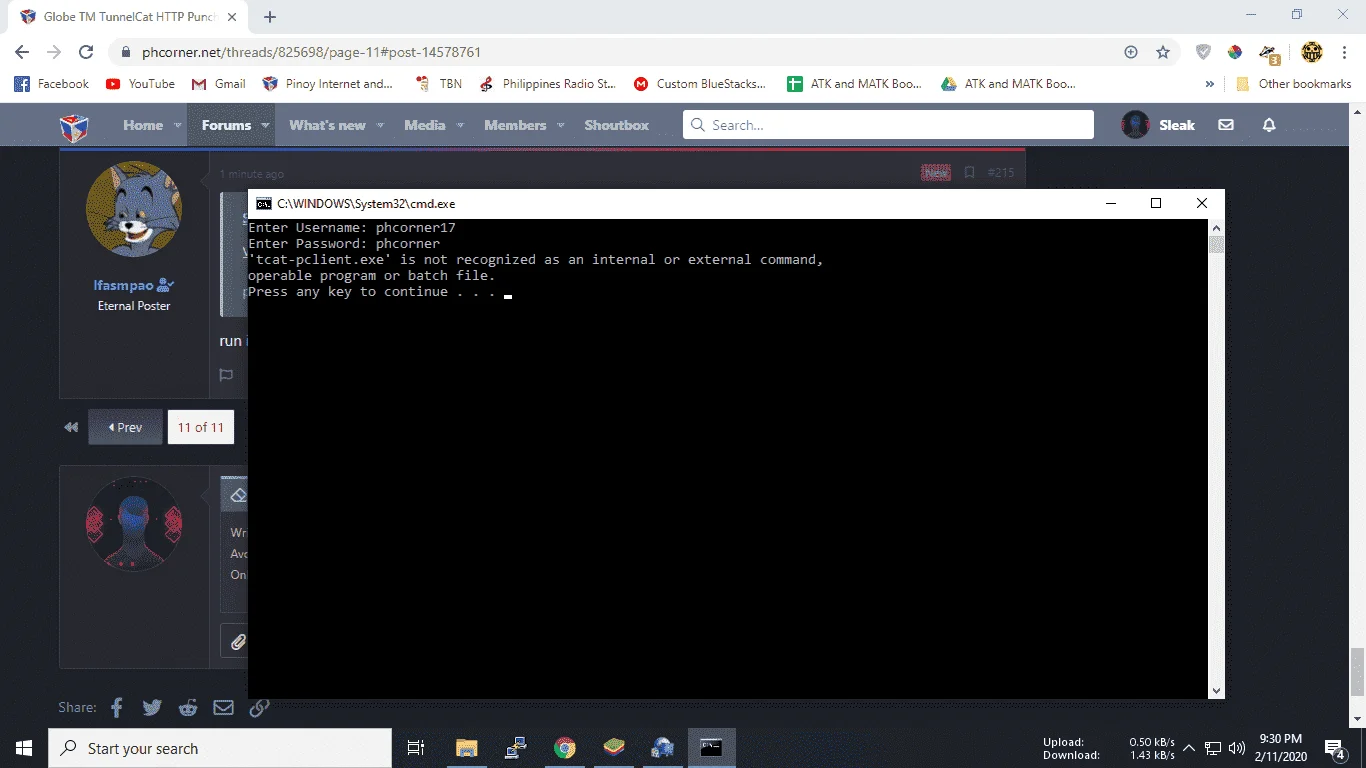Open File Explorer from taskbar

click(466, 748)
